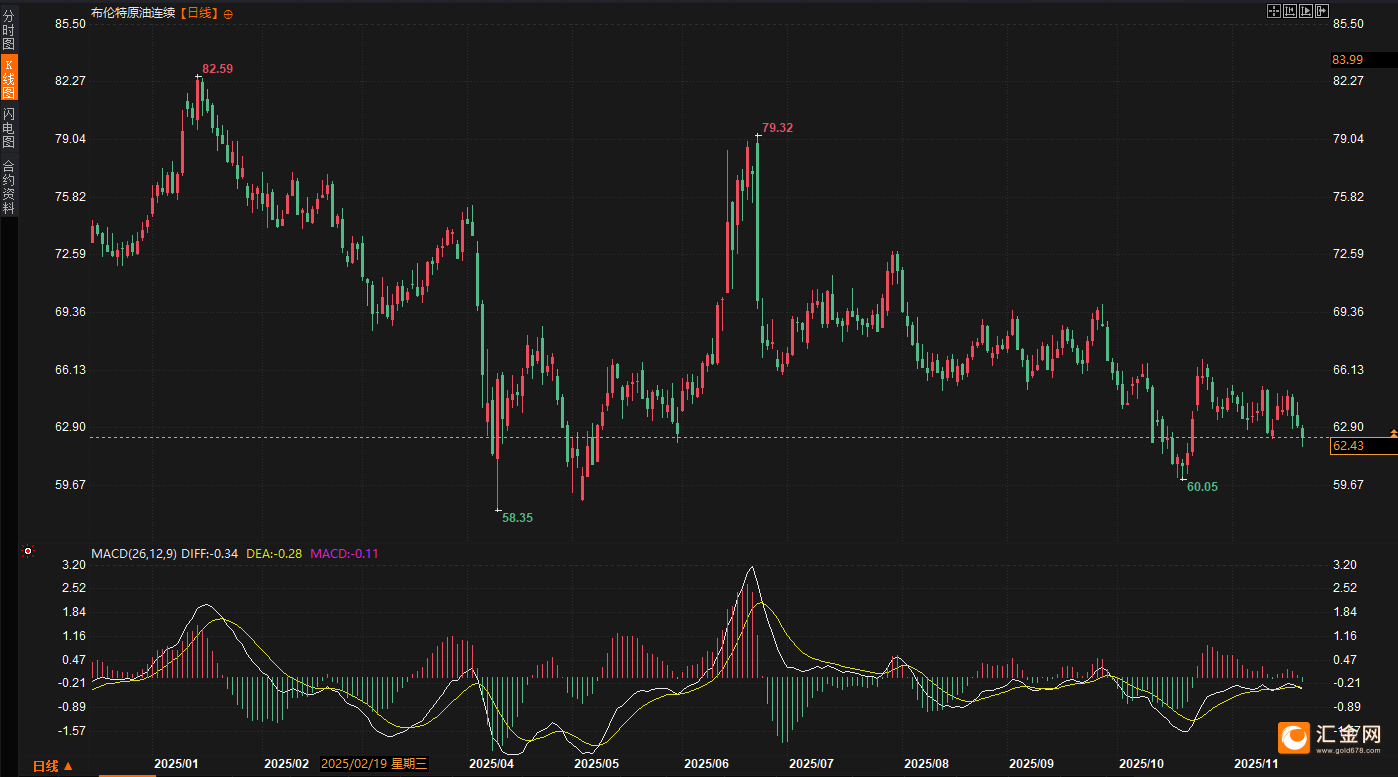Click the exit arrow icon at top right
Screen dimensions: 1398x777
tap(1322, 11)
